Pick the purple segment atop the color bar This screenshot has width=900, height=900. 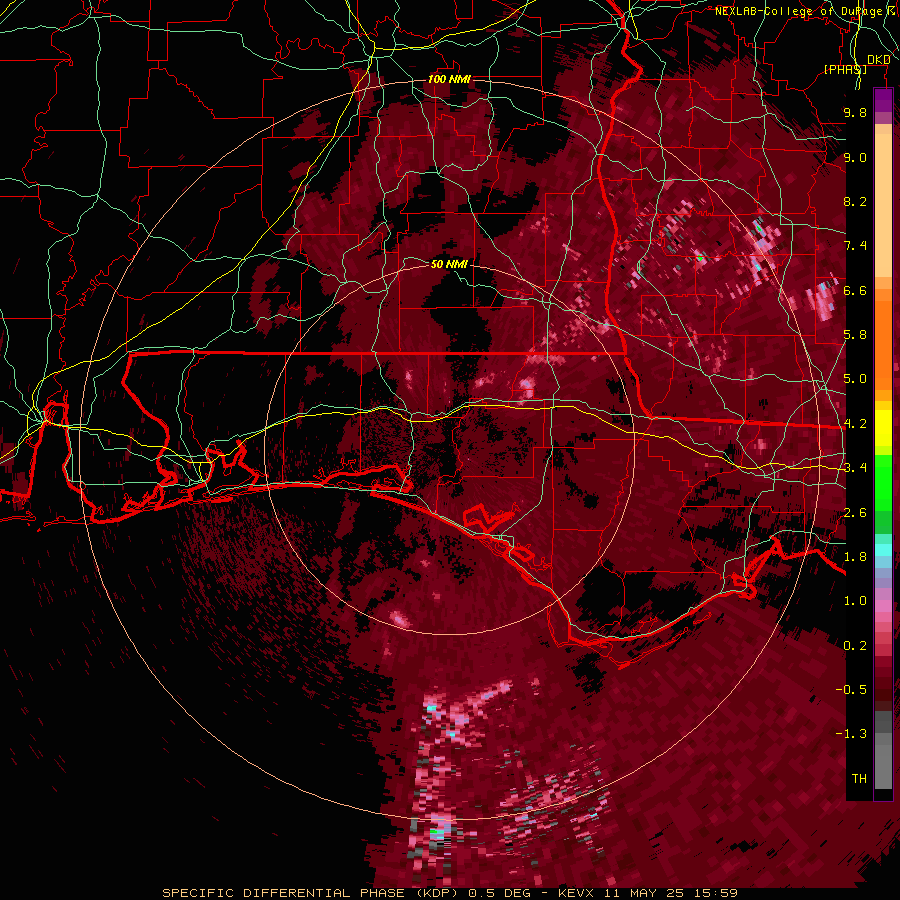click(x=883, y=100)
